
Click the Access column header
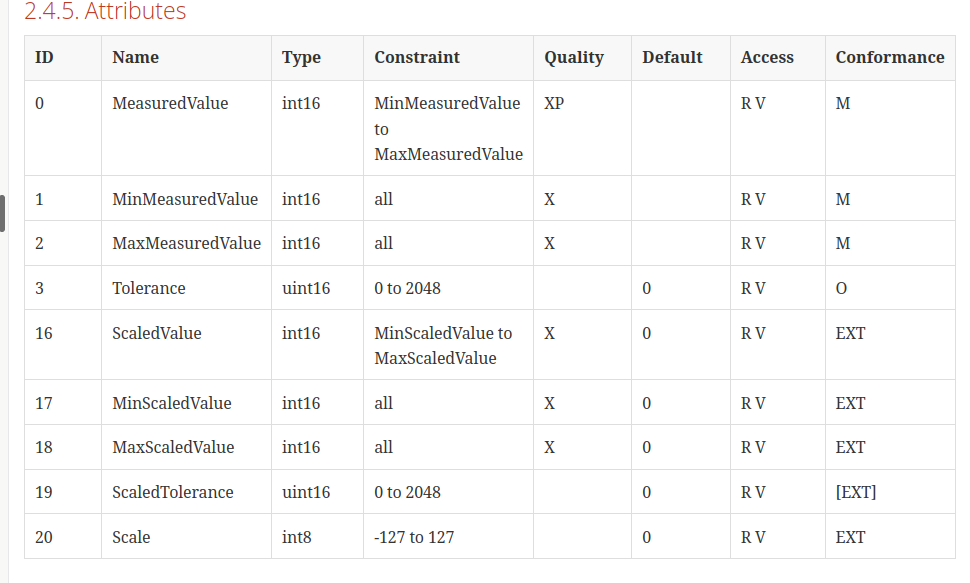767,58
